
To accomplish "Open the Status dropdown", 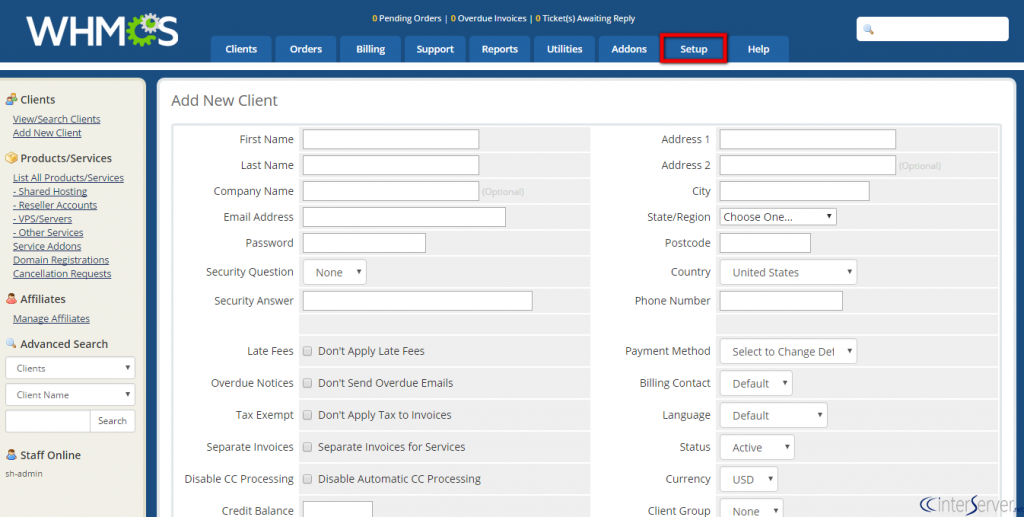I will [757, 447].
